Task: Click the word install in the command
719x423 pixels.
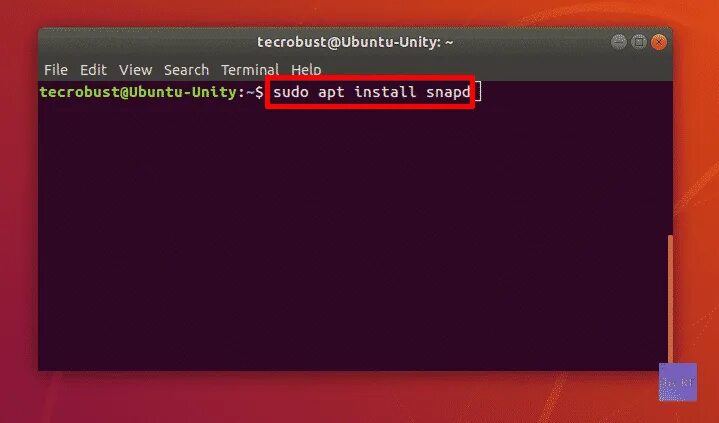Action: pyautogui.click(x=385, y=92)
